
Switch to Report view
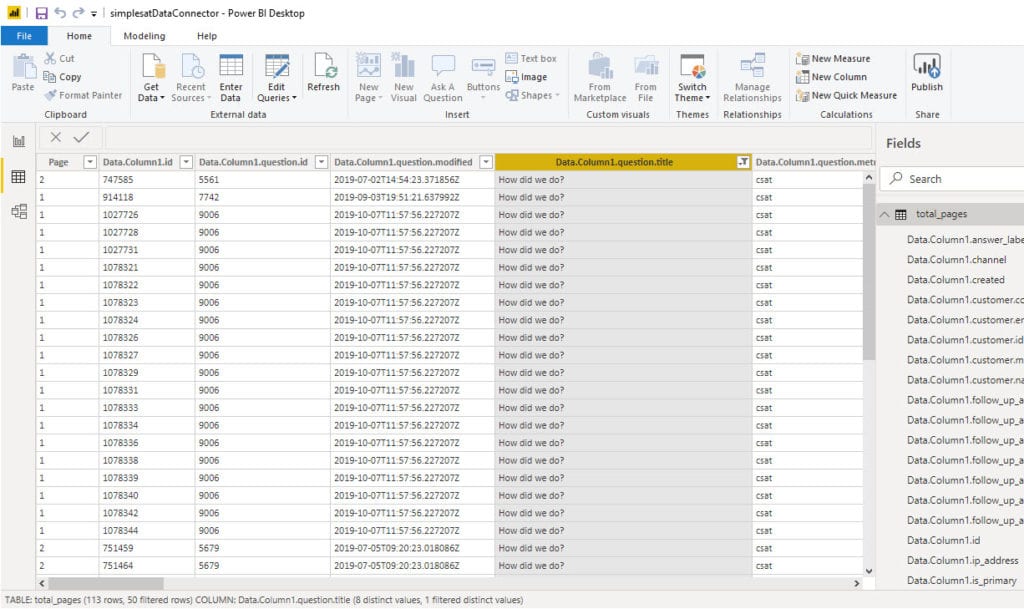(18, 141)
